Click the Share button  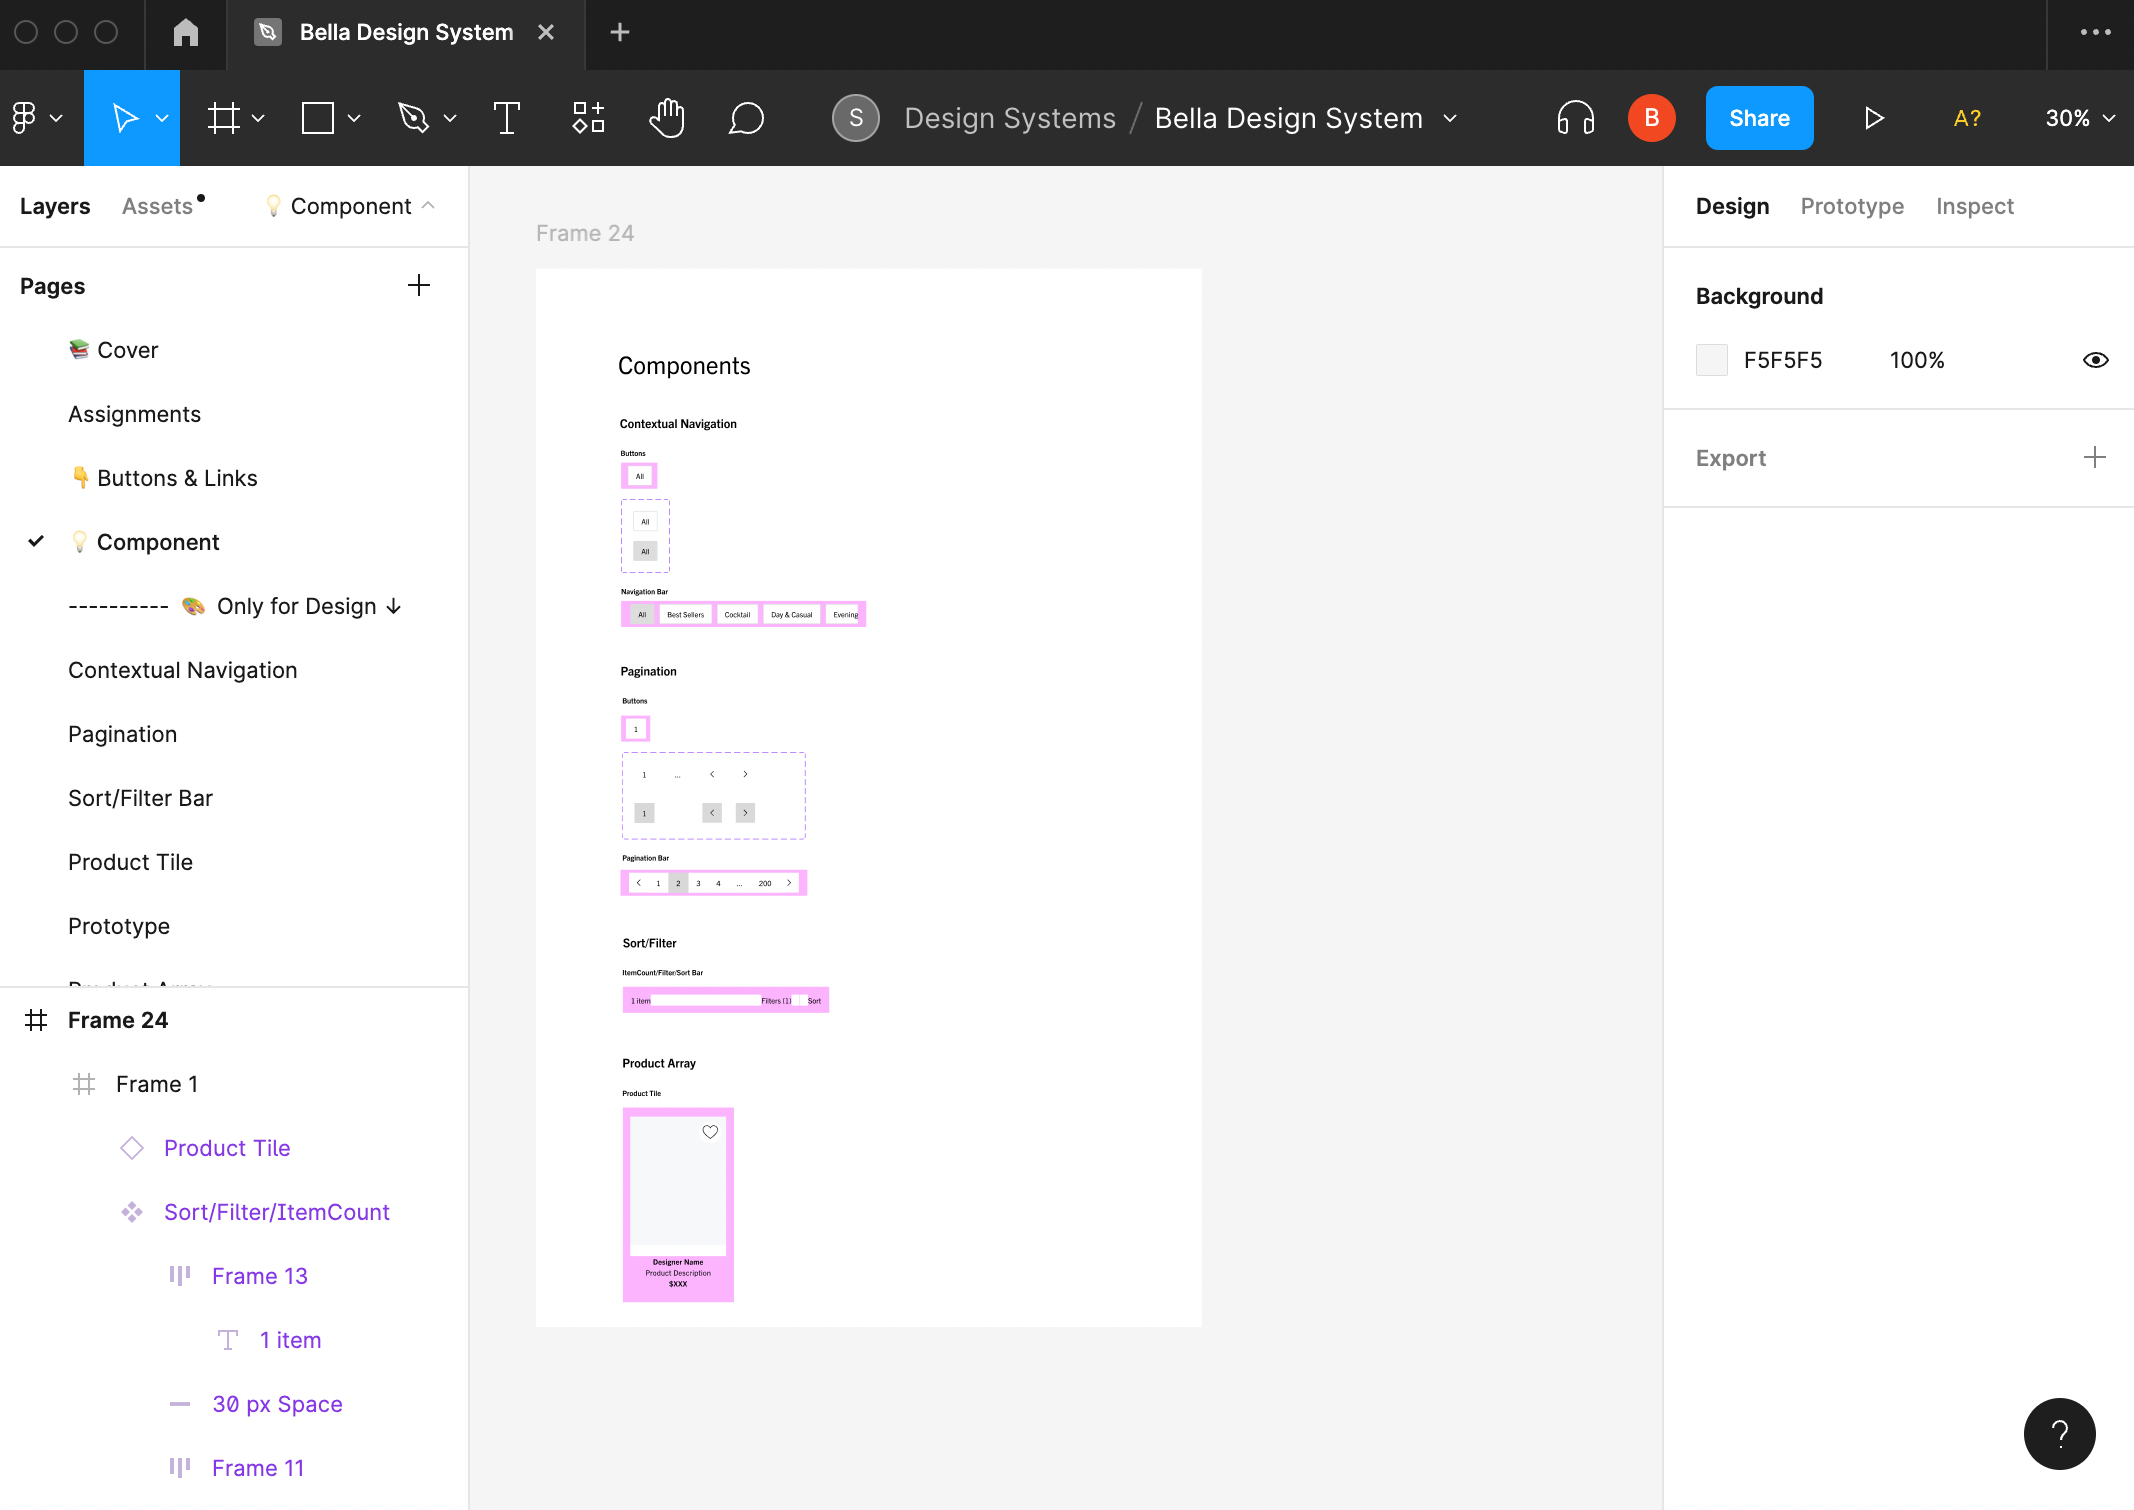click(1759, 118)
